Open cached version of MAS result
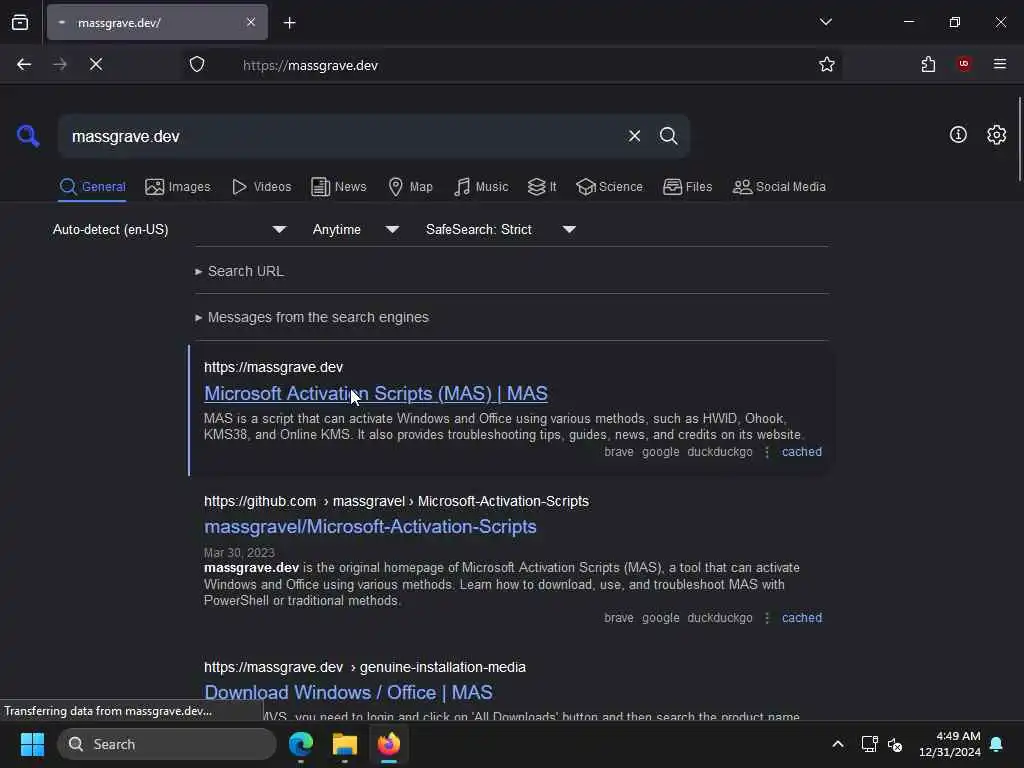The image size is (1024, 768). (x=802, y=452)
